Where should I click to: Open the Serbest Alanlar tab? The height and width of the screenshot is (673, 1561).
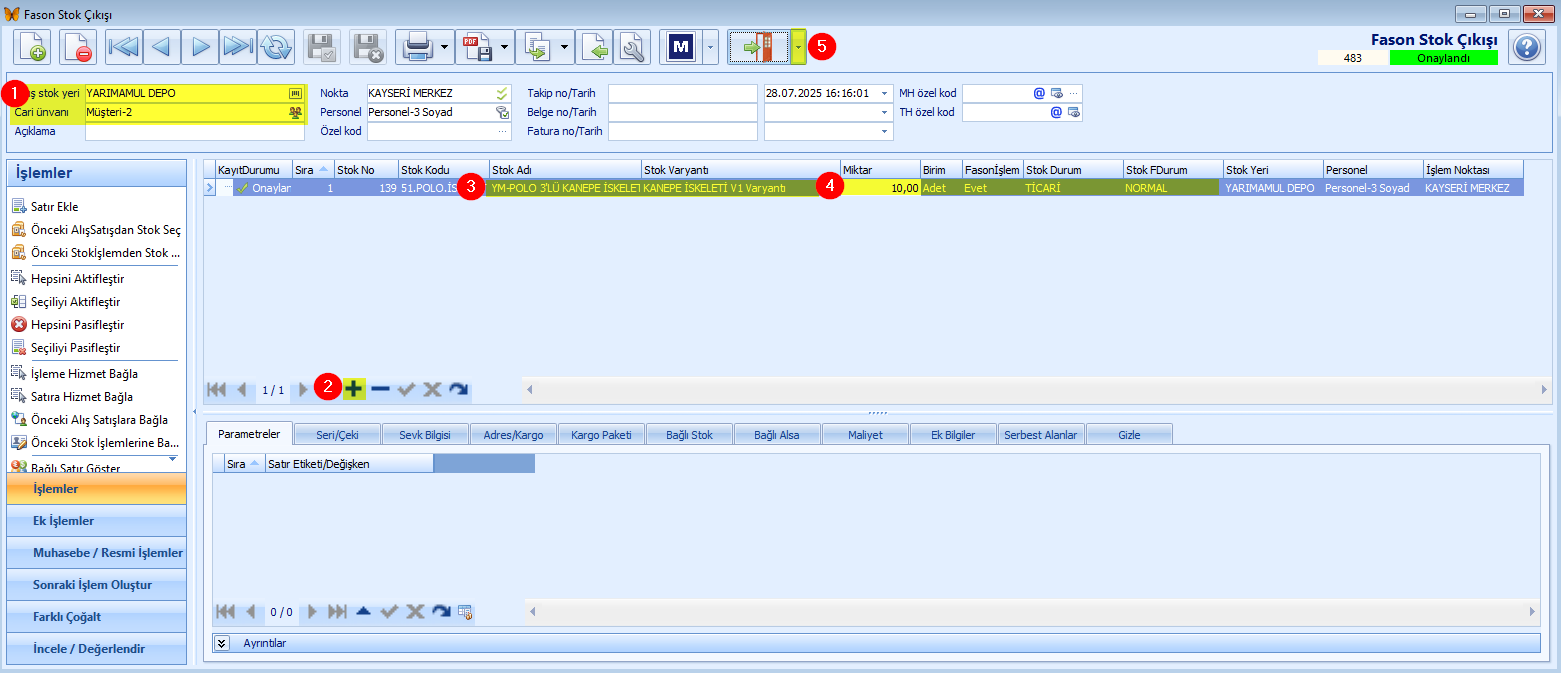[x=1042, y=435]
